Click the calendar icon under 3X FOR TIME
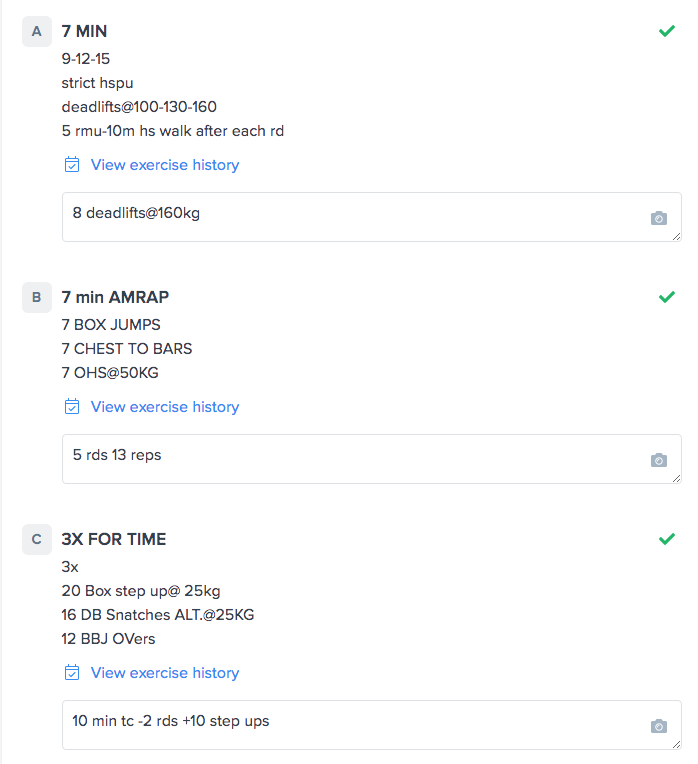 [72, 673]
